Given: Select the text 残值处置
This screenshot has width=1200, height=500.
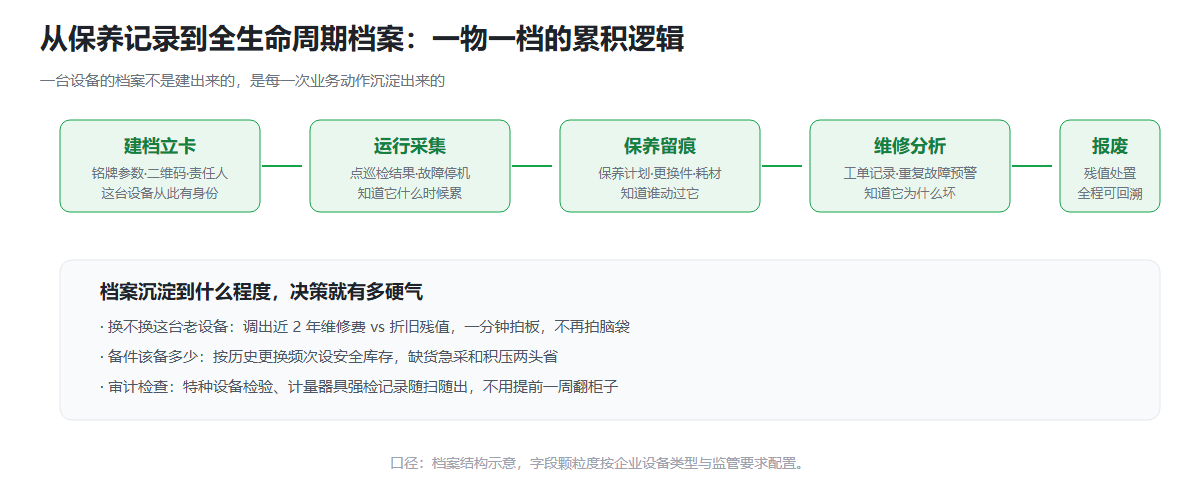Looking at the screenshot, I should (1110, 173).
